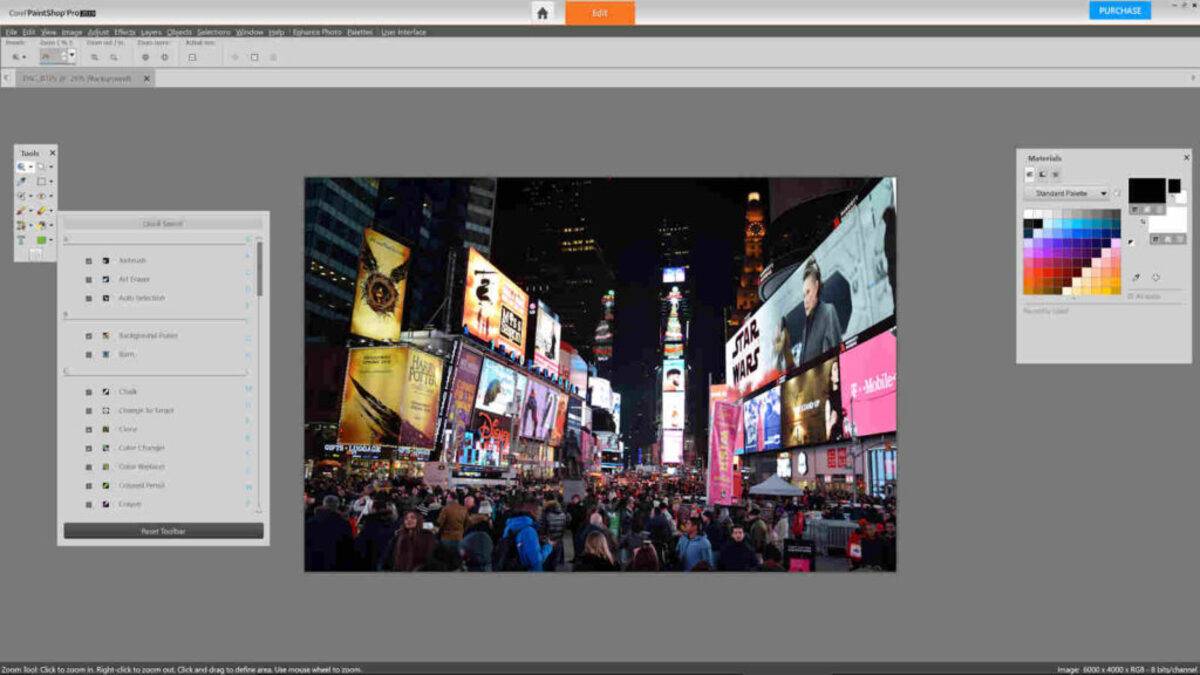Click the Clone tool icon
1200x675 pixels.
pyautogui.click(x=106, y=429)
